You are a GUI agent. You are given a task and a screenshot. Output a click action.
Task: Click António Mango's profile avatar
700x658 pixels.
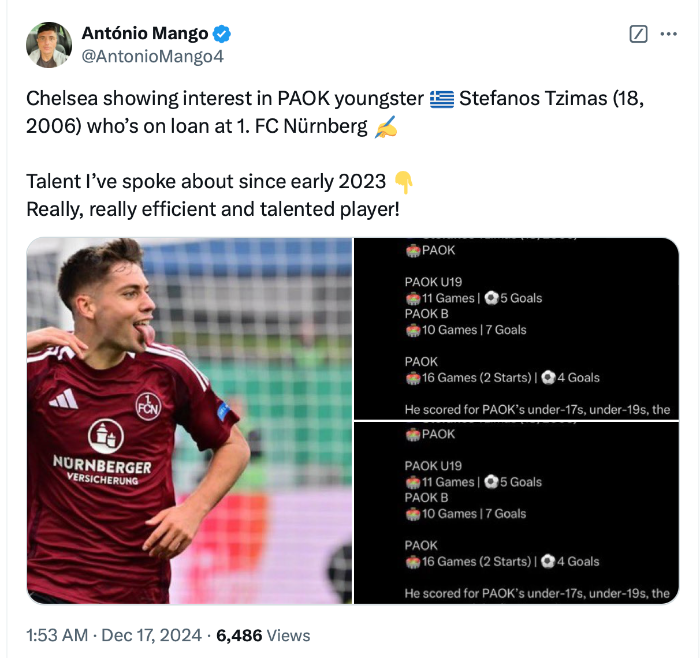[x=49, y=45]
